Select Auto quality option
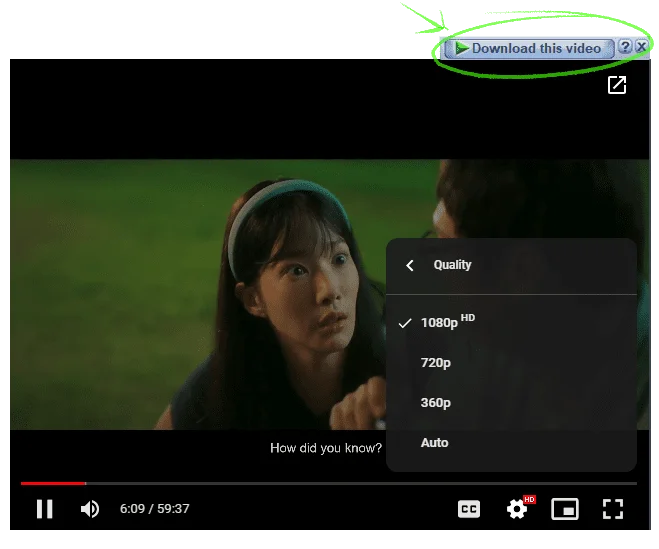 click(511, 443)
